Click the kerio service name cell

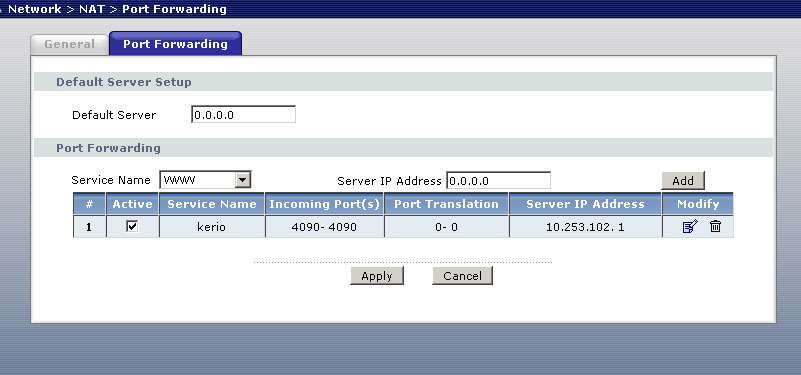tap(211, 227)
